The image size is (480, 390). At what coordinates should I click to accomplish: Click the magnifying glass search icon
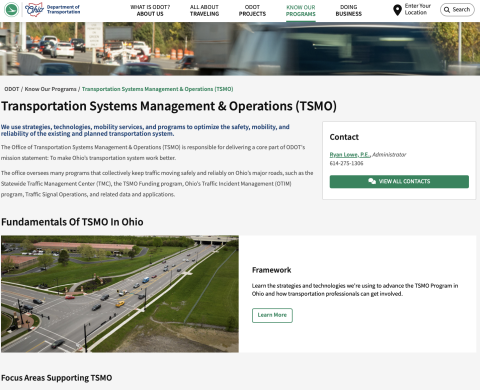[x=447, y=10]
